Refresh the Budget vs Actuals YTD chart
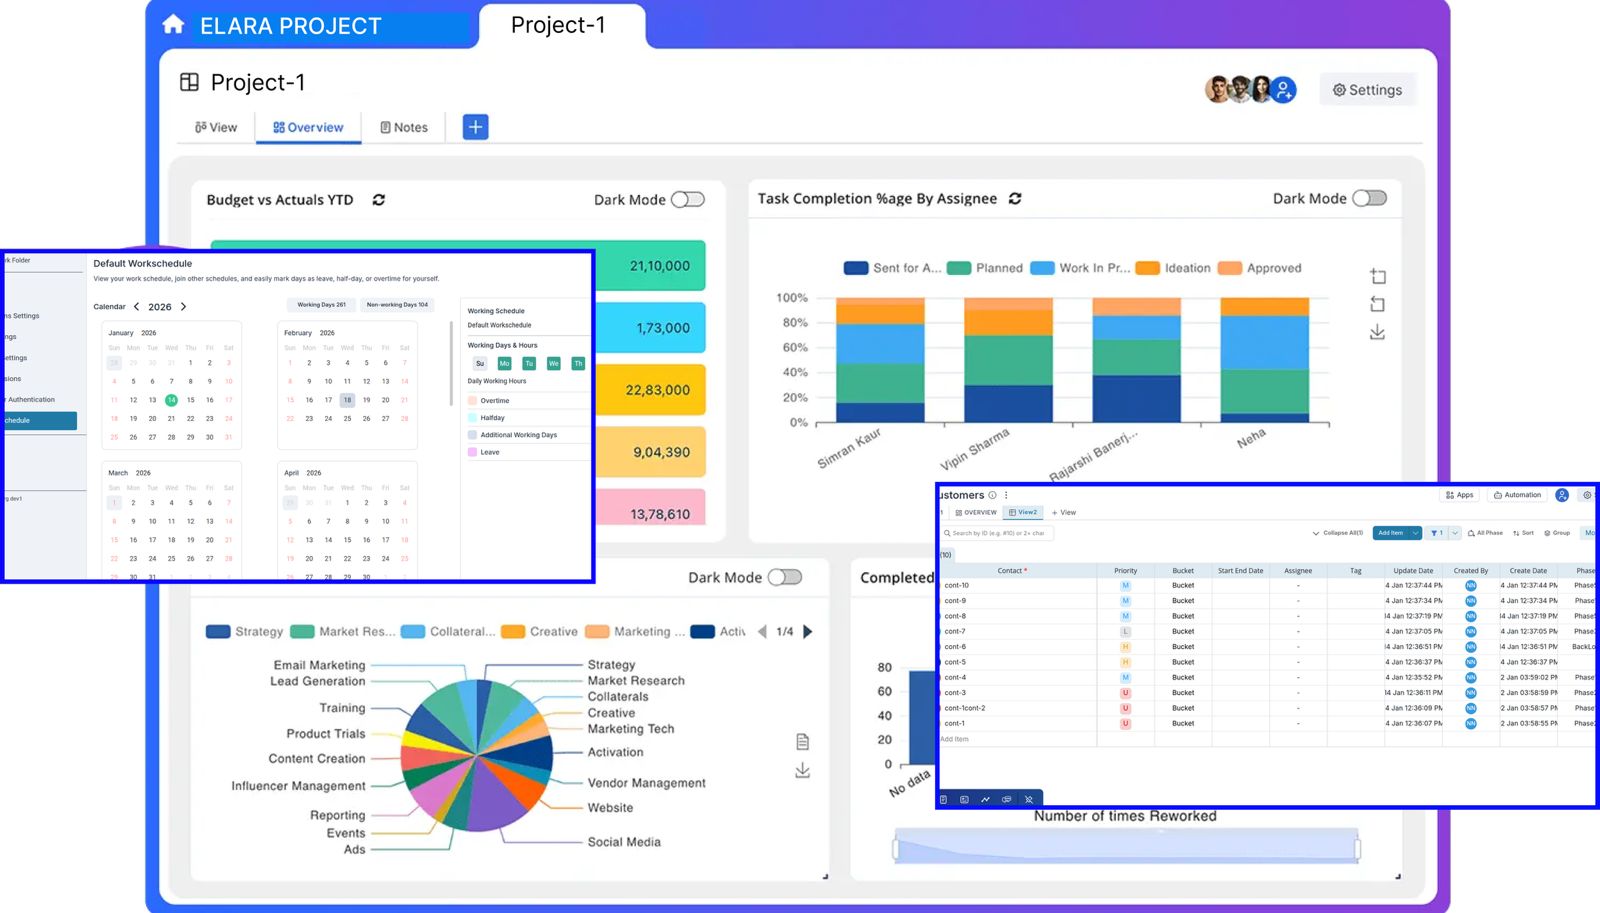 pos(379,200)
